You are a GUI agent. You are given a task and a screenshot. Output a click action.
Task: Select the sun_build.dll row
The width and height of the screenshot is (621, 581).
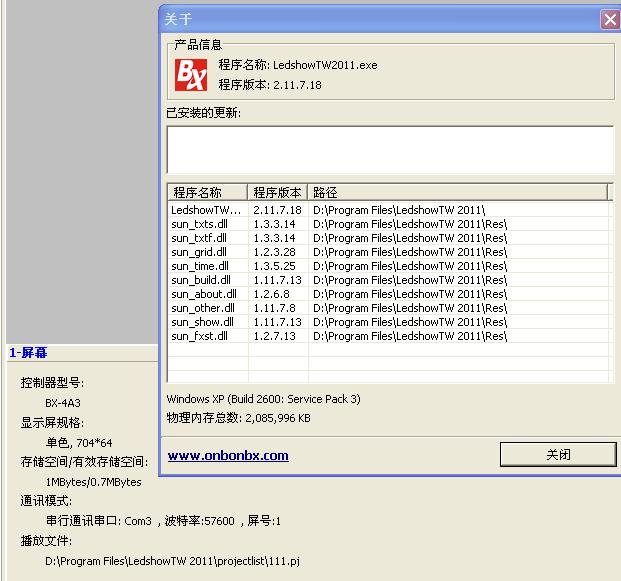coord(388,280)
